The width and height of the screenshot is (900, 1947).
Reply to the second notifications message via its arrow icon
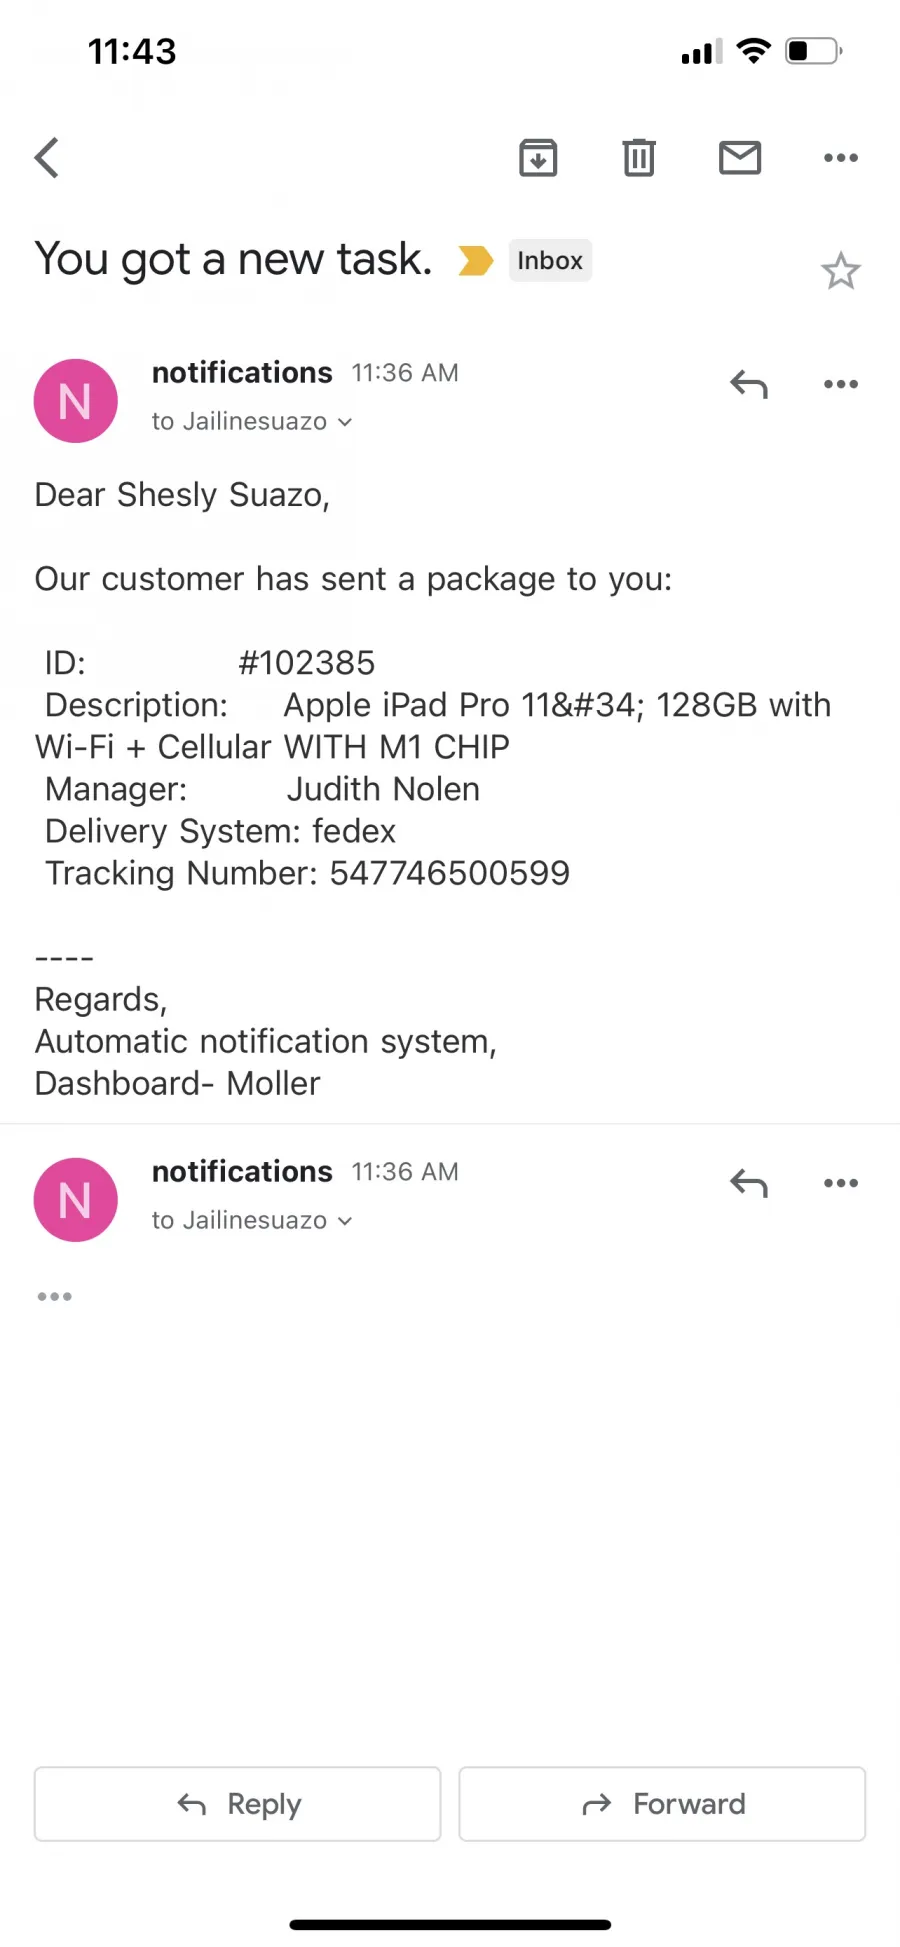pyautogui.click(x=749, y=1183)
